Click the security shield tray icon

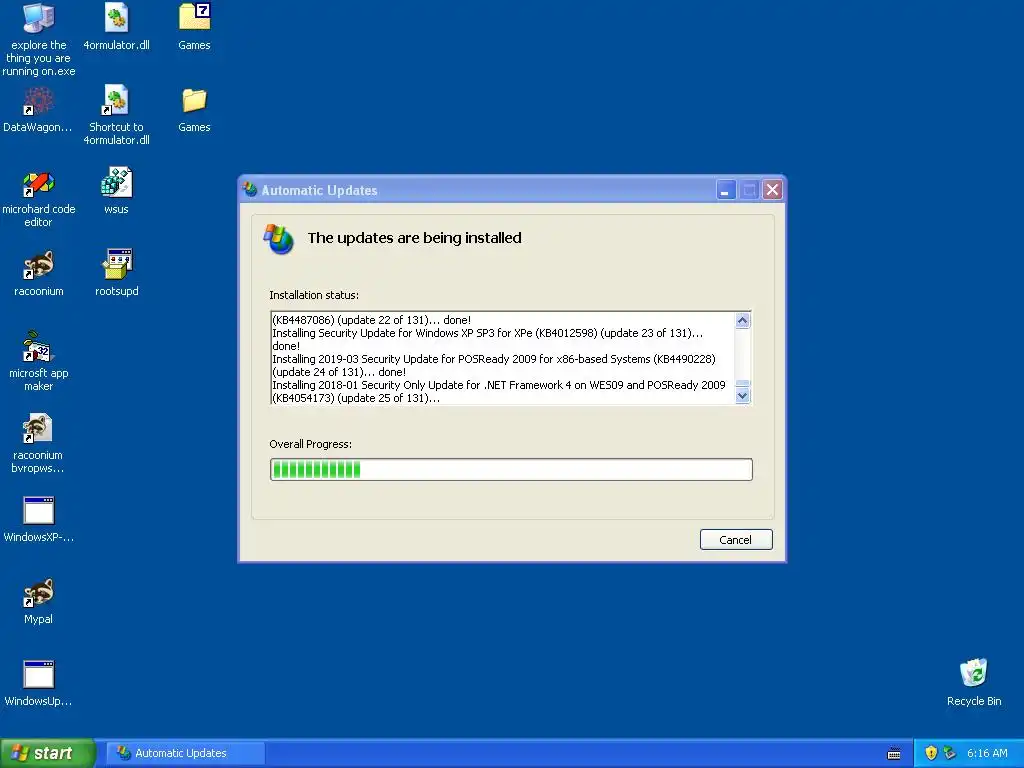[x=931, y=753]
